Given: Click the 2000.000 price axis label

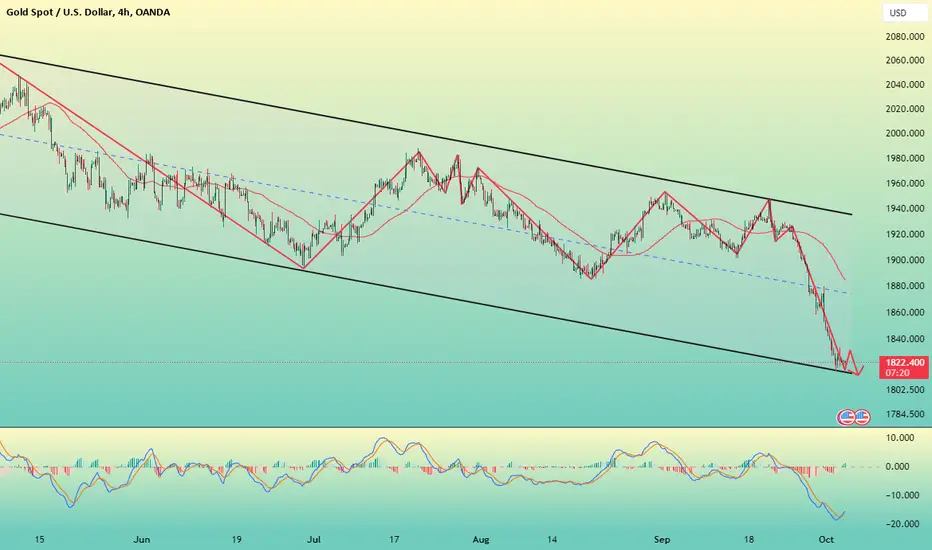Looking at the screenshot, I should pyautogui.click(x=905, y=133).
